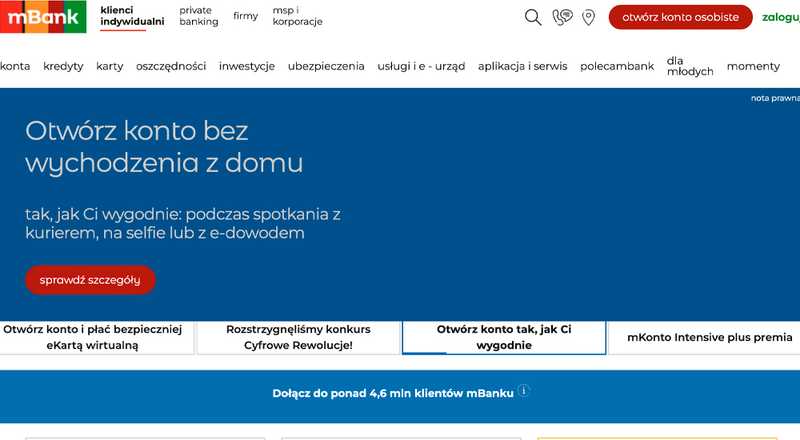800x440 pixels.
Task: Open the oszczędności menu
Action: (171, 66)
